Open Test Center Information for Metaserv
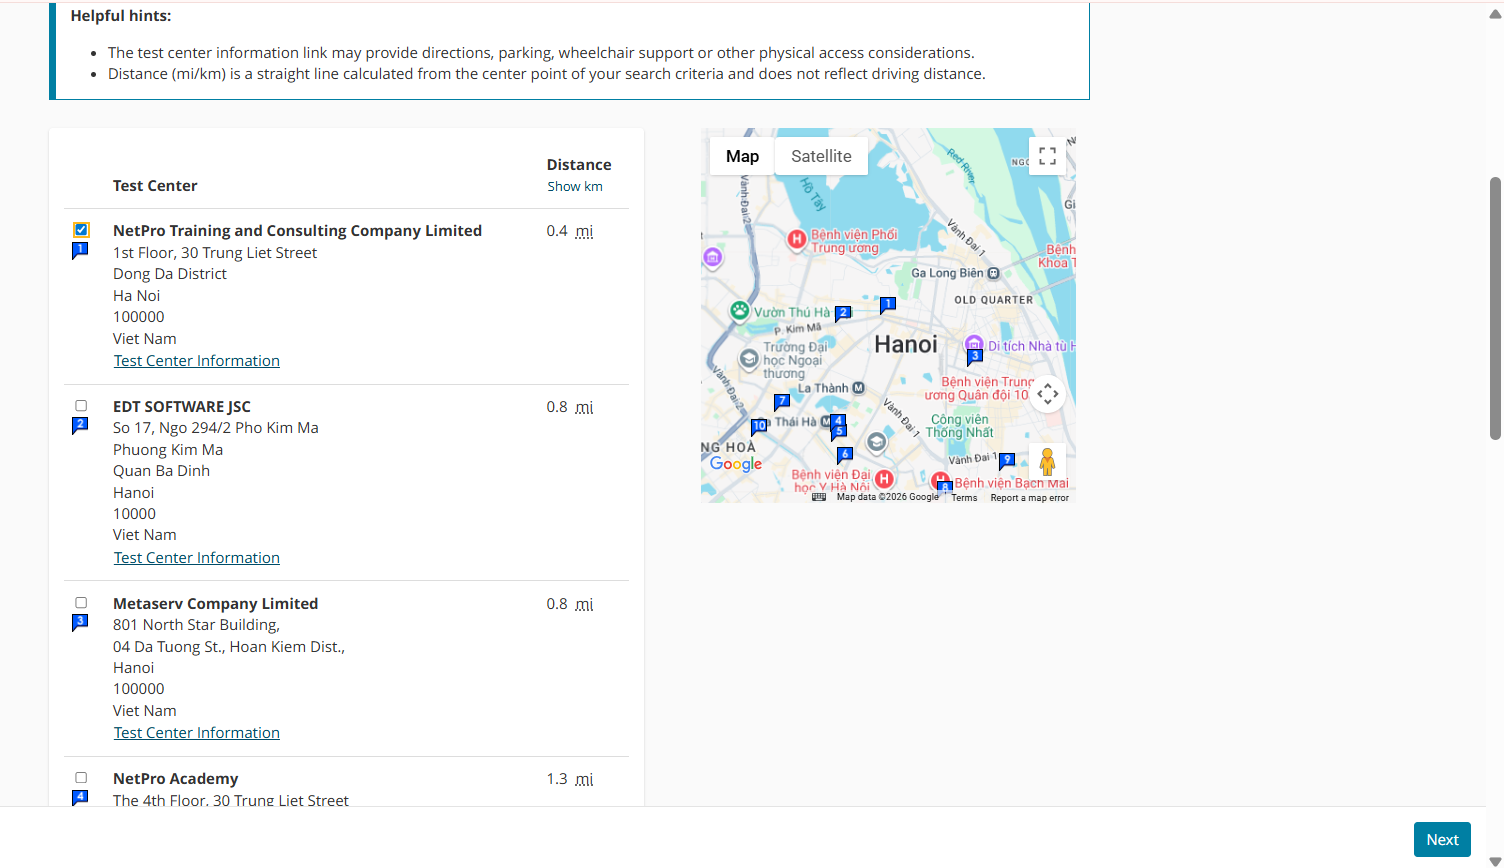 click(196, 733)
